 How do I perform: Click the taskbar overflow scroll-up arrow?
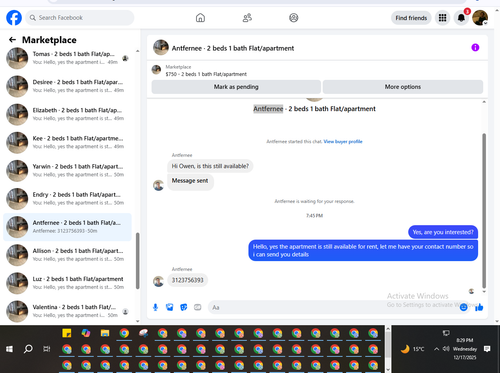388,329
